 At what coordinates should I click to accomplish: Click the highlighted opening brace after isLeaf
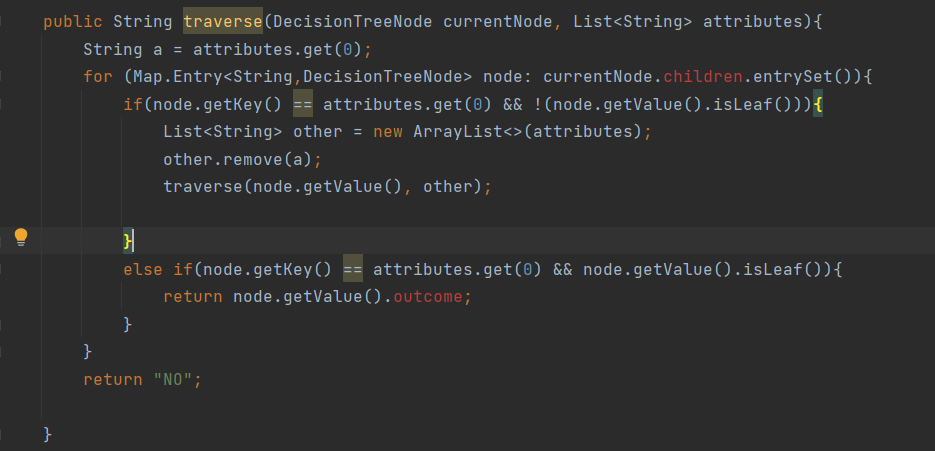[817, 102]
